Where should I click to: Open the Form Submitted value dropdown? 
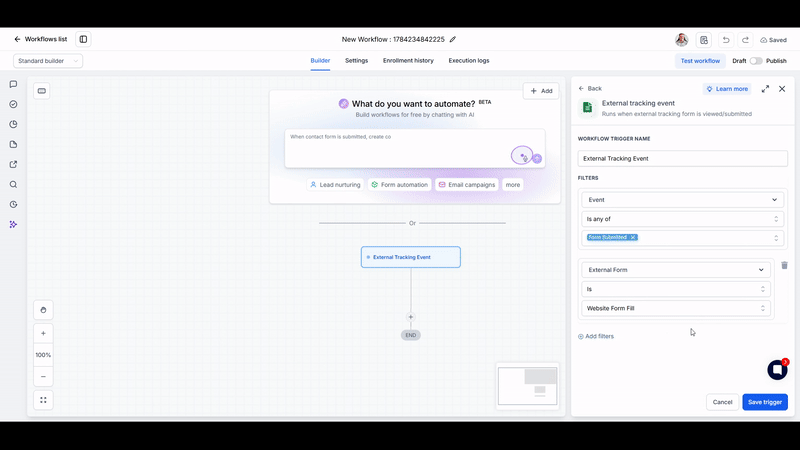pyautogui.click(x=683, y=238)
